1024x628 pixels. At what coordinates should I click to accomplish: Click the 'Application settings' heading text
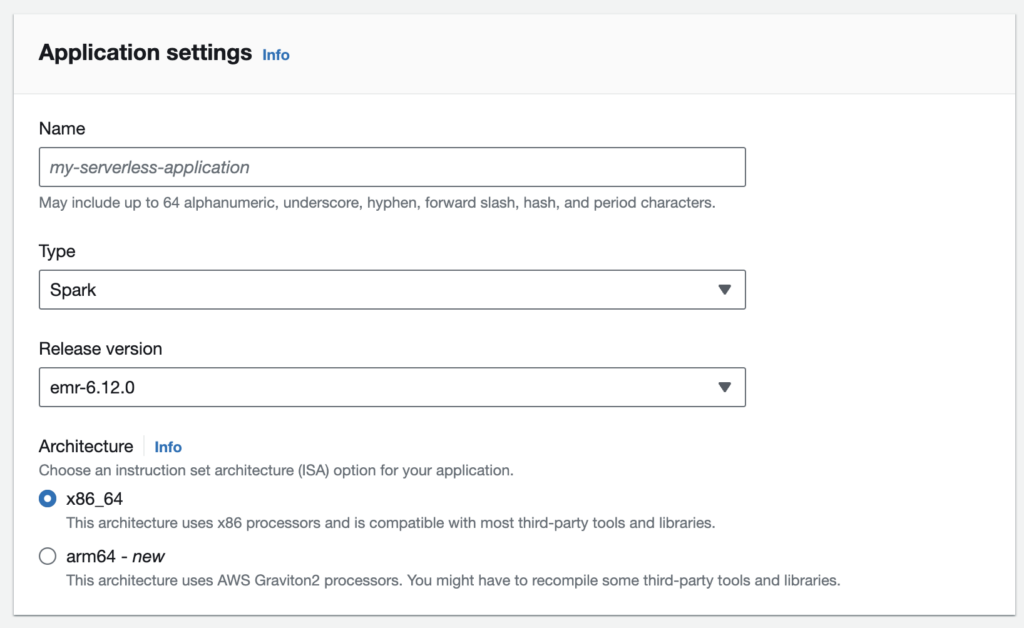point(145,52)
